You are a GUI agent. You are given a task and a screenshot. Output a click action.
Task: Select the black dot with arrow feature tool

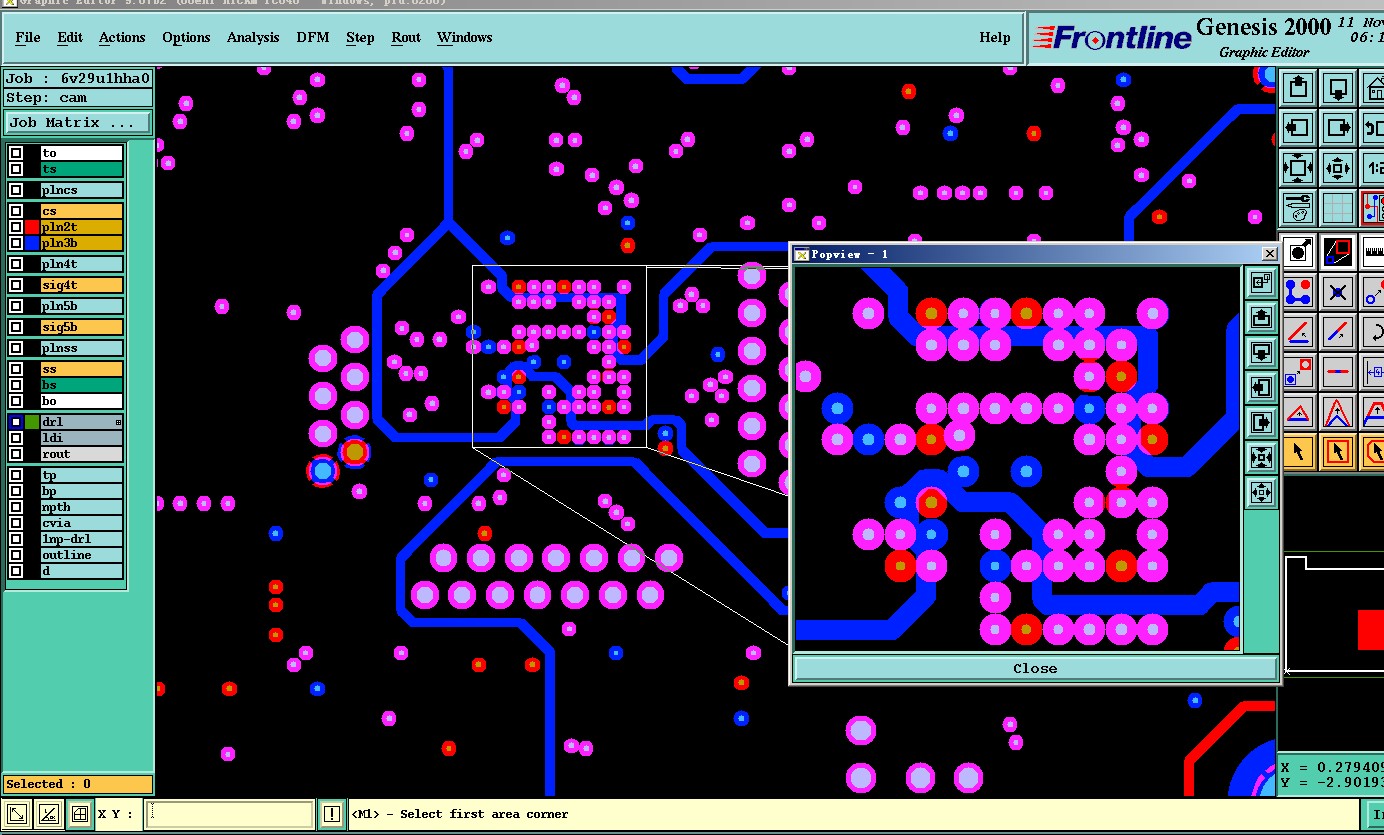click(1298, 252)
